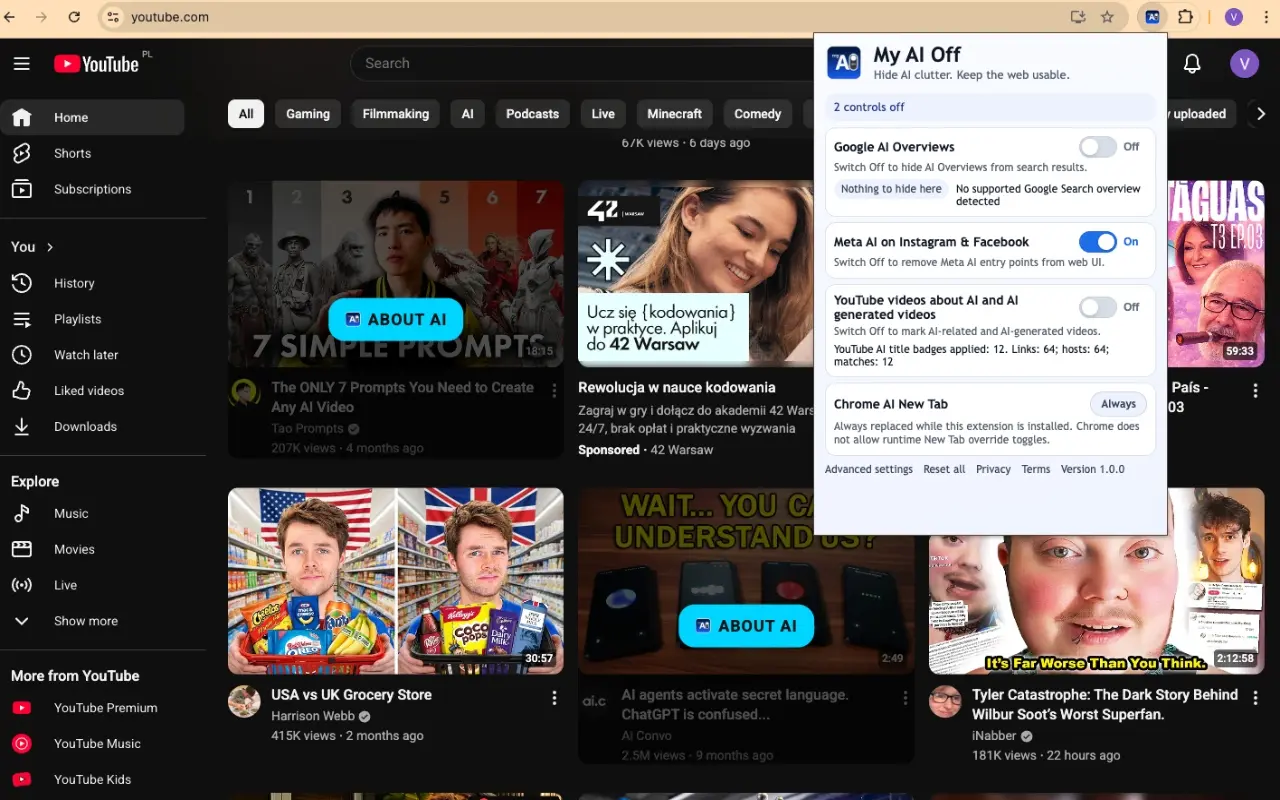Select the Podcasts filter chip
The height and width of the screenshot is (800, 1280).
(x=533, y=114)
